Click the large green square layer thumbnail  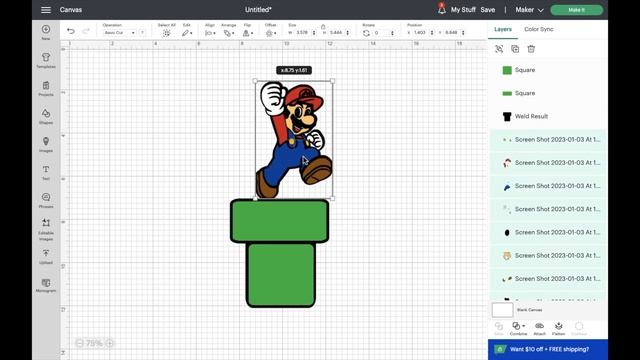tap(507, 70)
